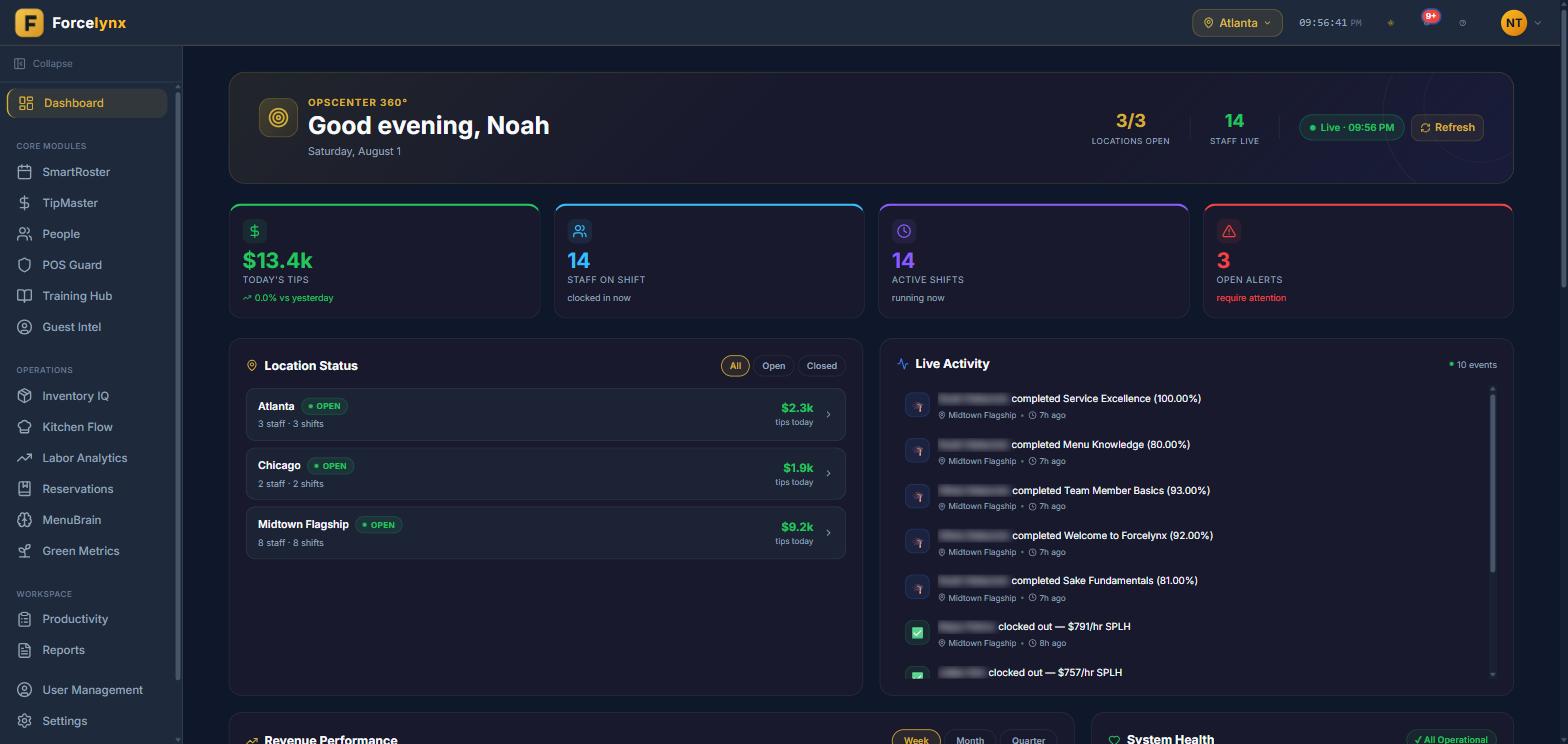Filter locations by All

[735, 366]
